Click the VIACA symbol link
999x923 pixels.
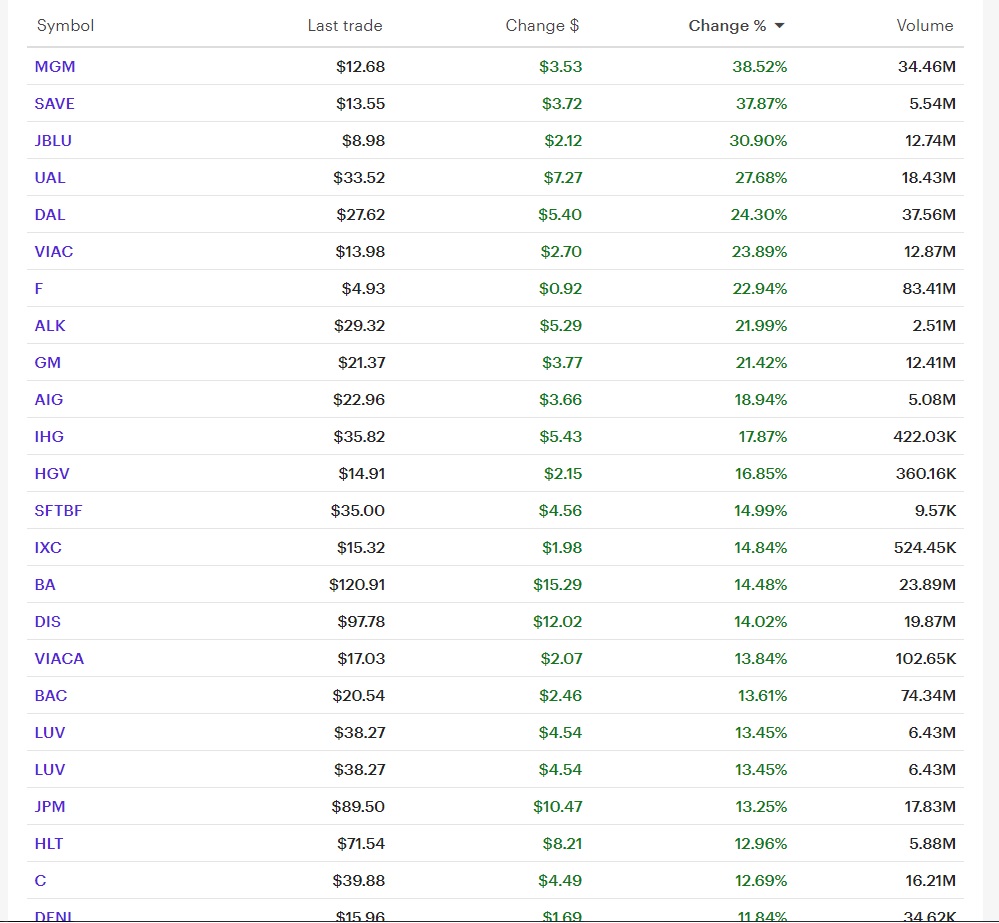point(59,658)
